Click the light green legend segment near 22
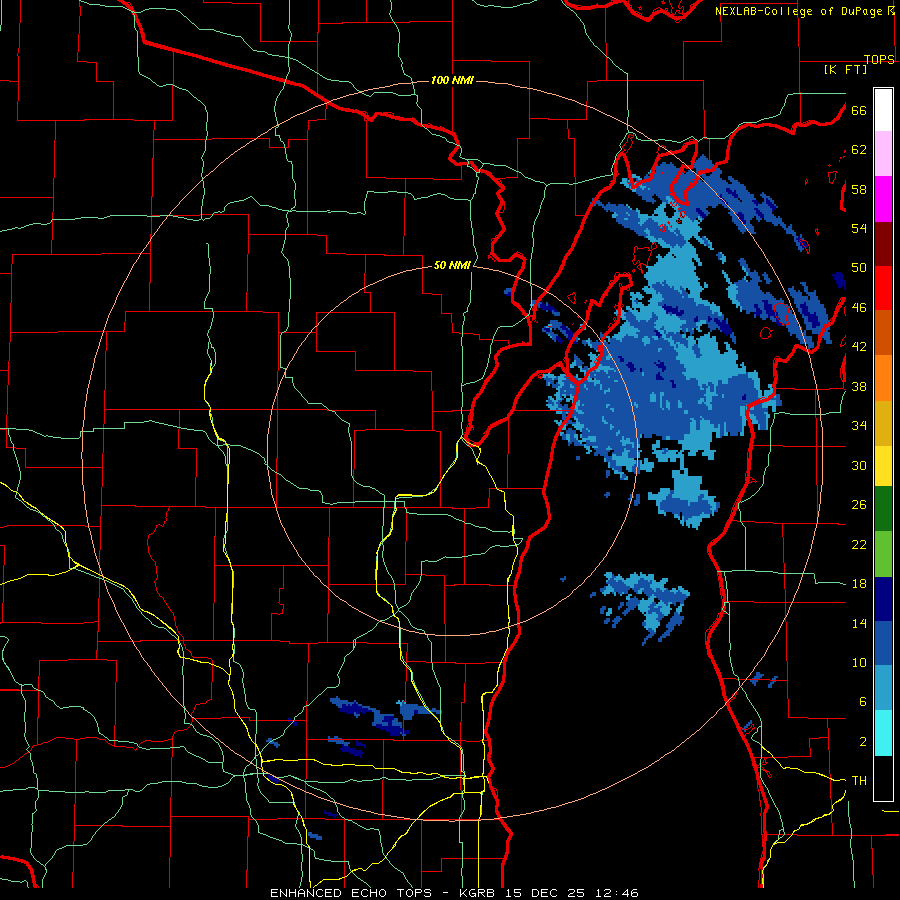 (x=883, y=554)
